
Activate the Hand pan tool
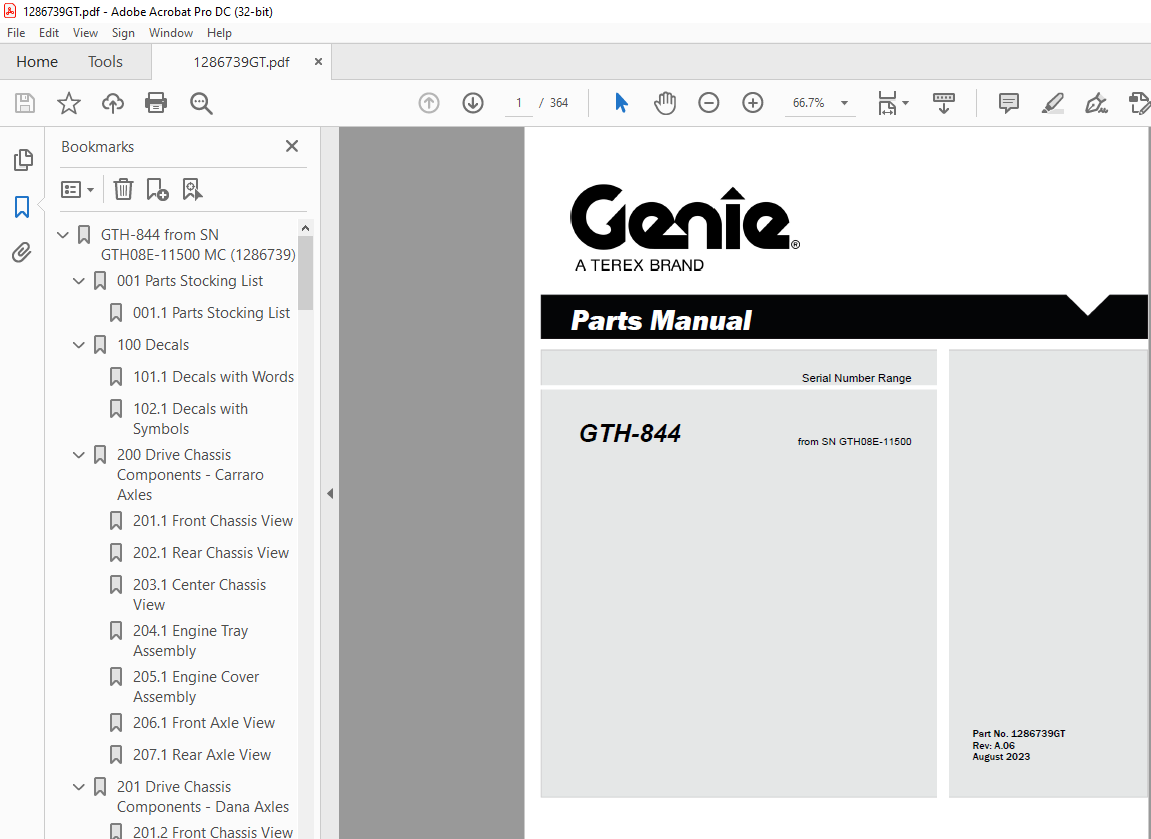tap(665, 103)
